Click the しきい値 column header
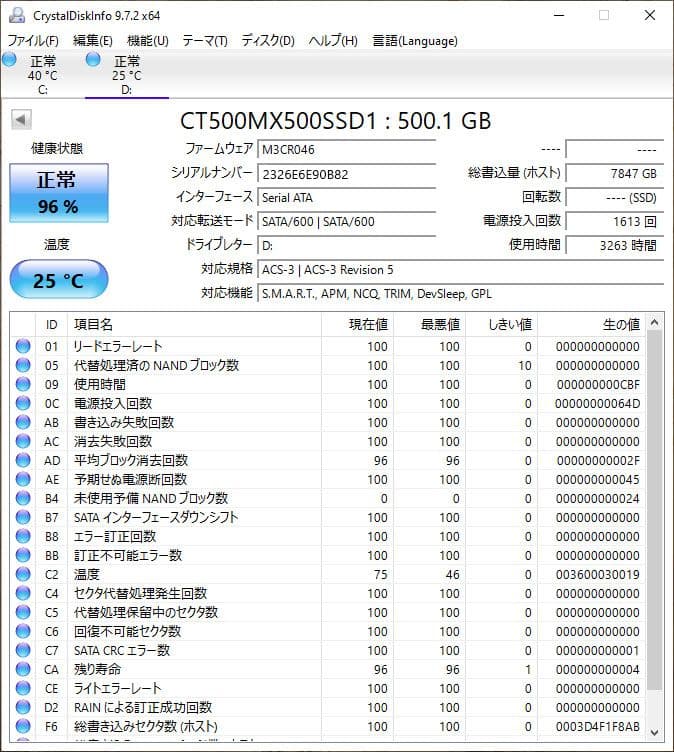This screenshot has width=674, height=752. pyautogui.click(x=501, y=325)
